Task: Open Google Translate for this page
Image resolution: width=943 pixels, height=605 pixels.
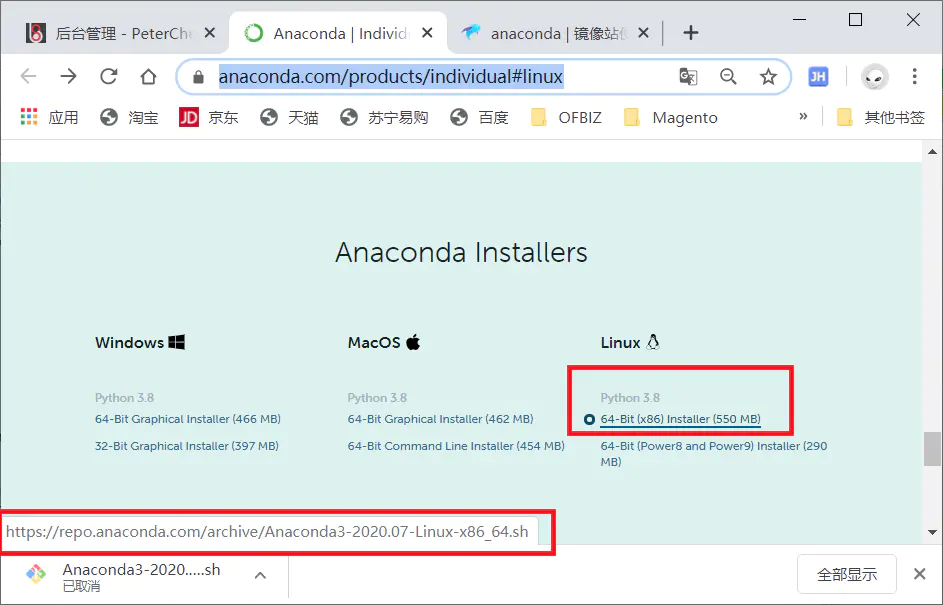Action: (688, 76)
